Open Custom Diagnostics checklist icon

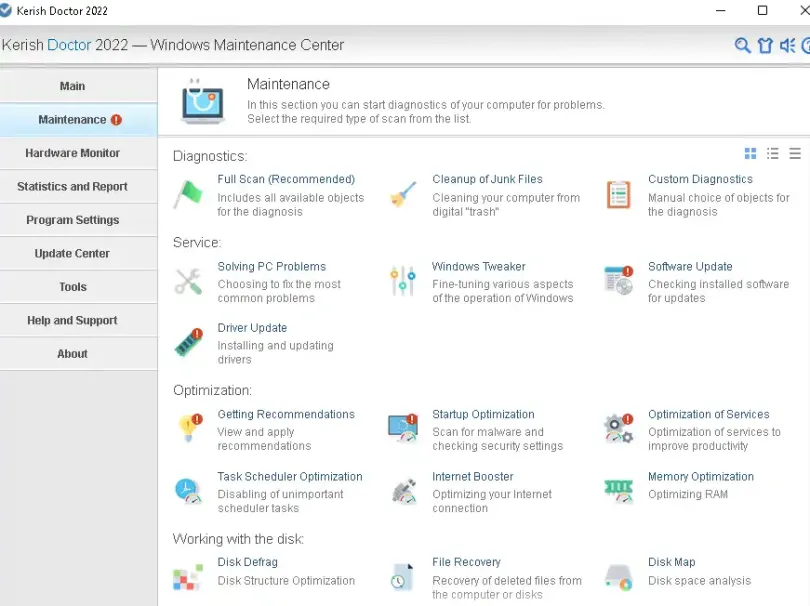[619, 194]
